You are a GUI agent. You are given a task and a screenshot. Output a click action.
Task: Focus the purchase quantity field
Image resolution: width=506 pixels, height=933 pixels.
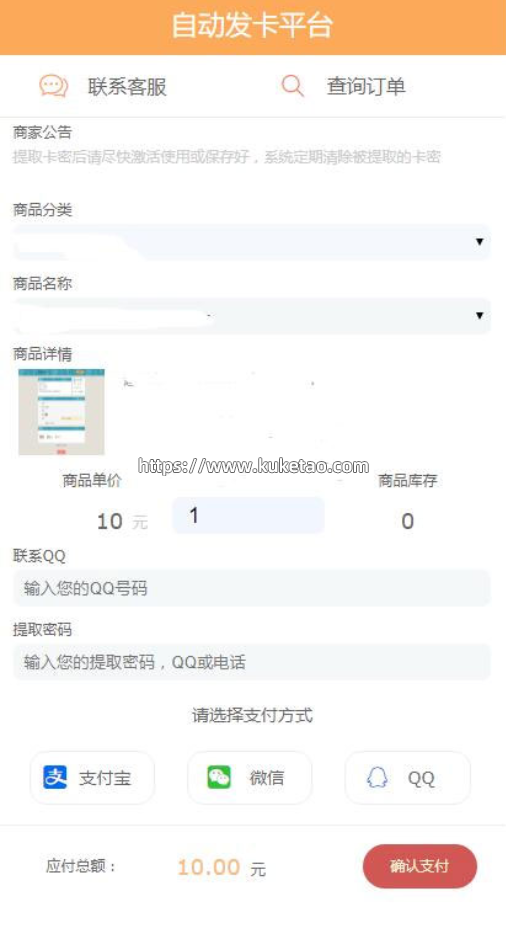tap(249, 515)
